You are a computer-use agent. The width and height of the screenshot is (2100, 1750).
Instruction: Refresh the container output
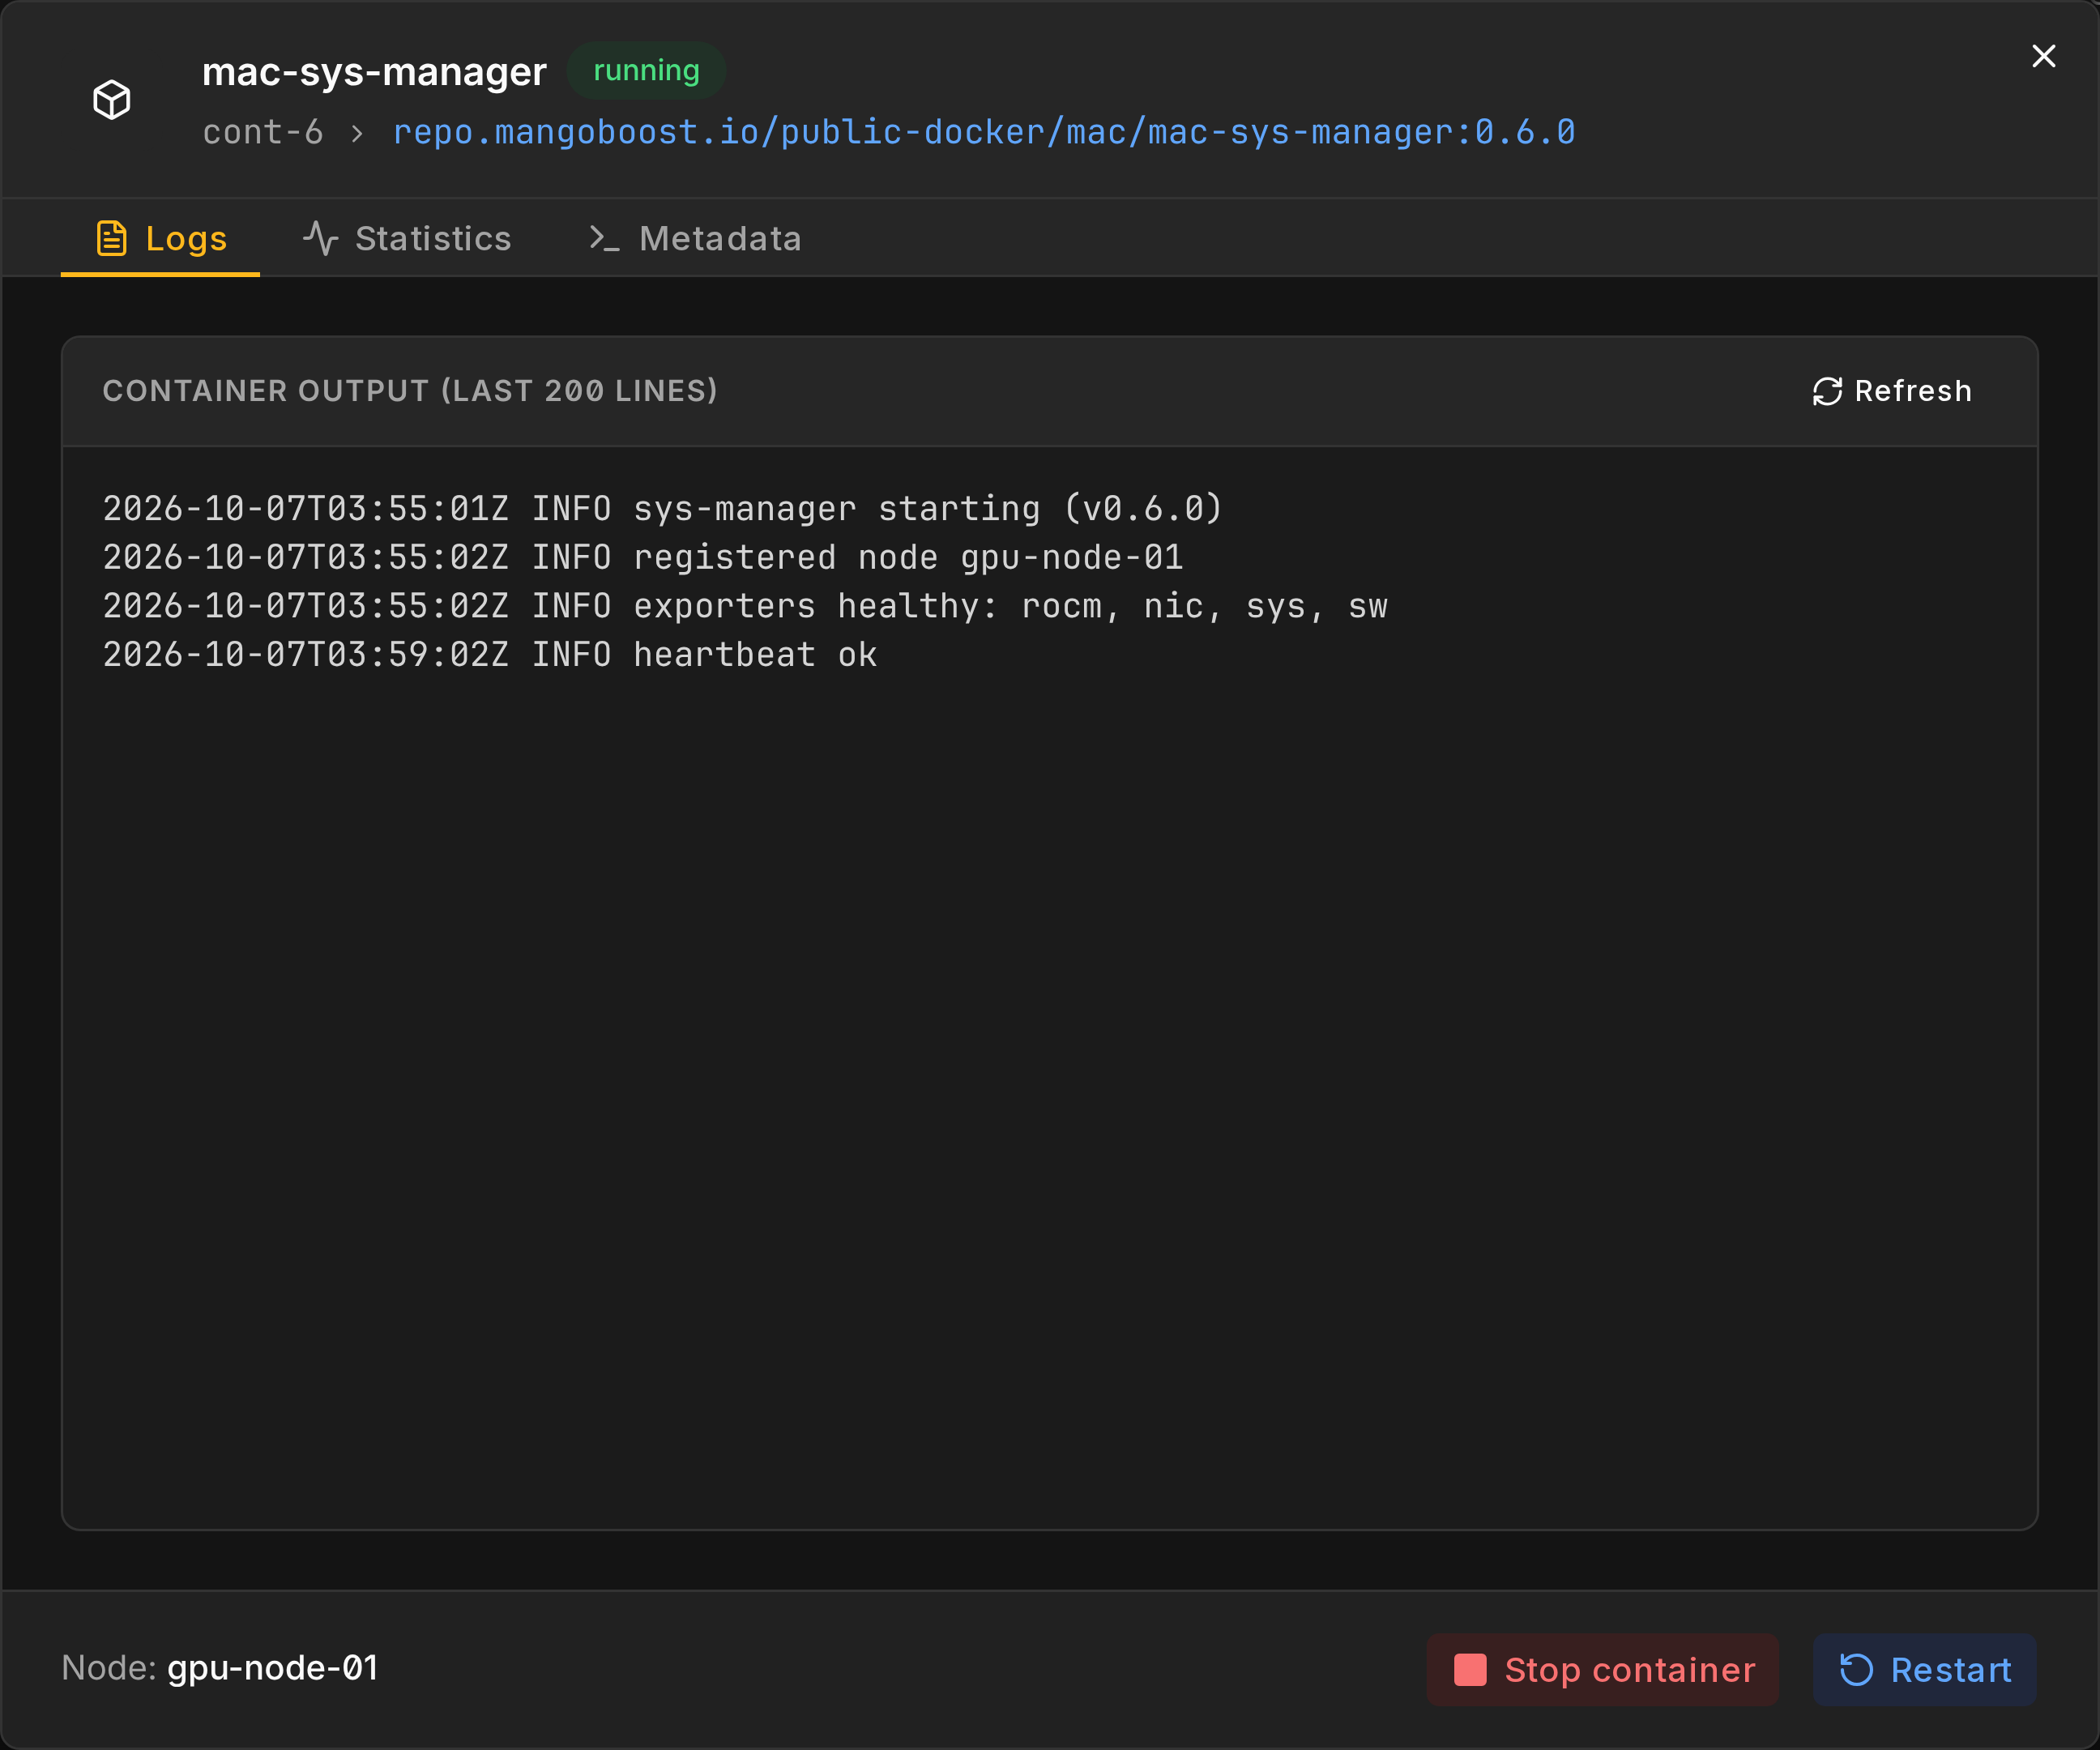[x=1892, y=391]
